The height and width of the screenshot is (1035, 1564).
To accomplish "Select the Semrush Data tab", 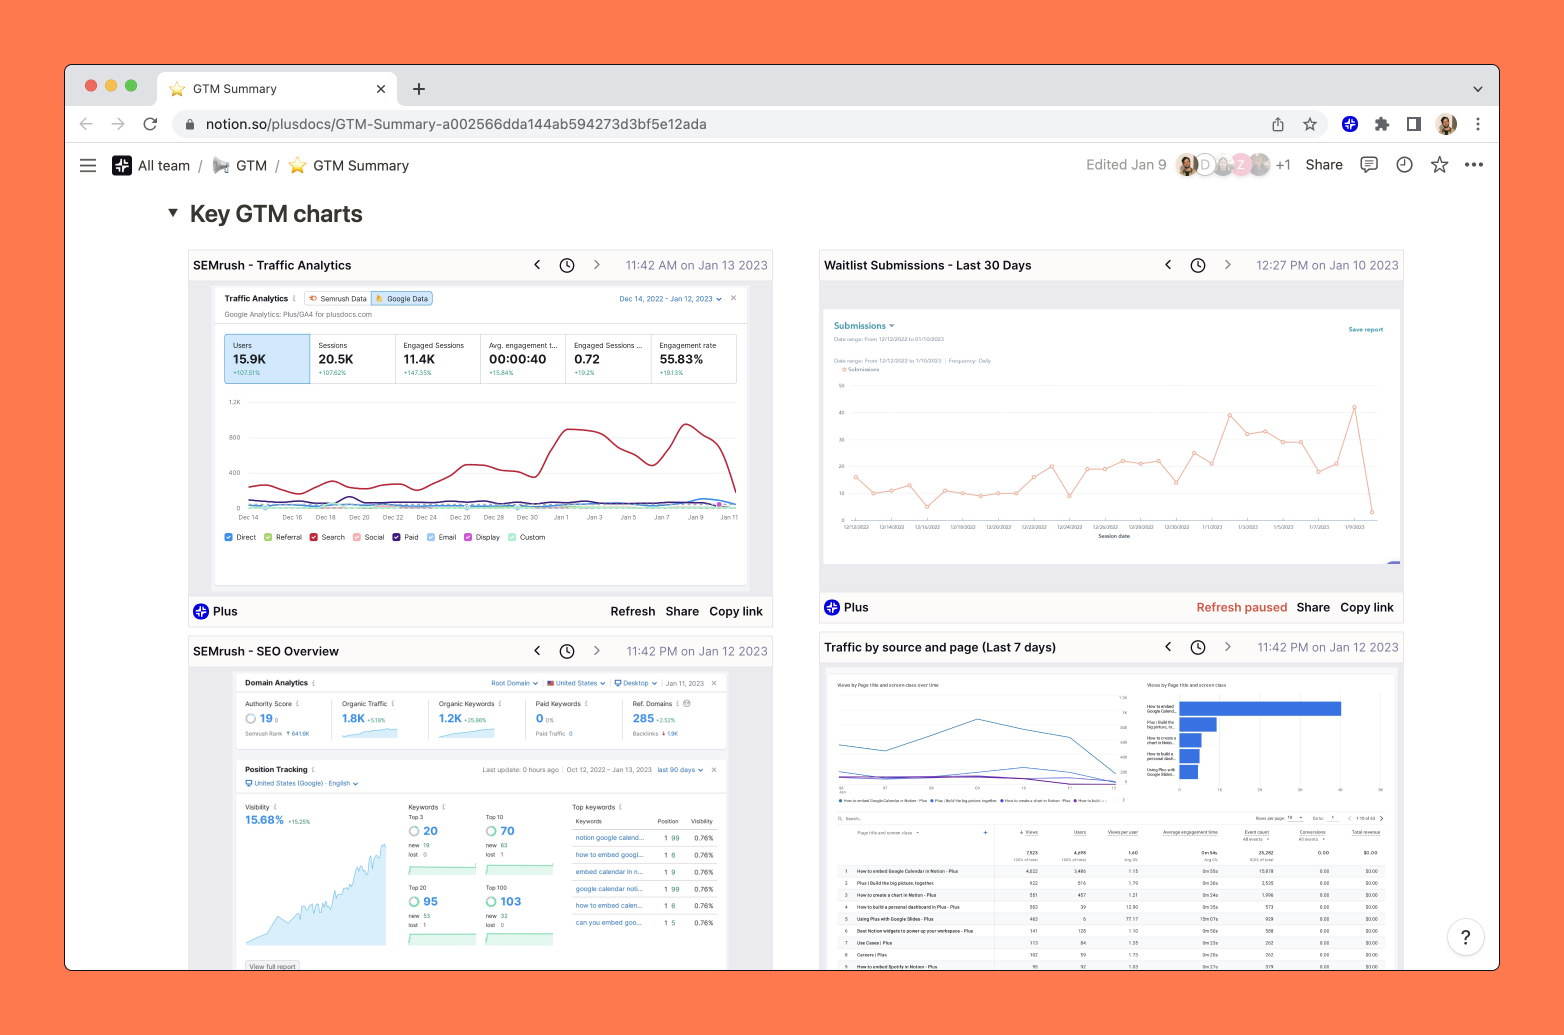I will (x=338, y=298).
